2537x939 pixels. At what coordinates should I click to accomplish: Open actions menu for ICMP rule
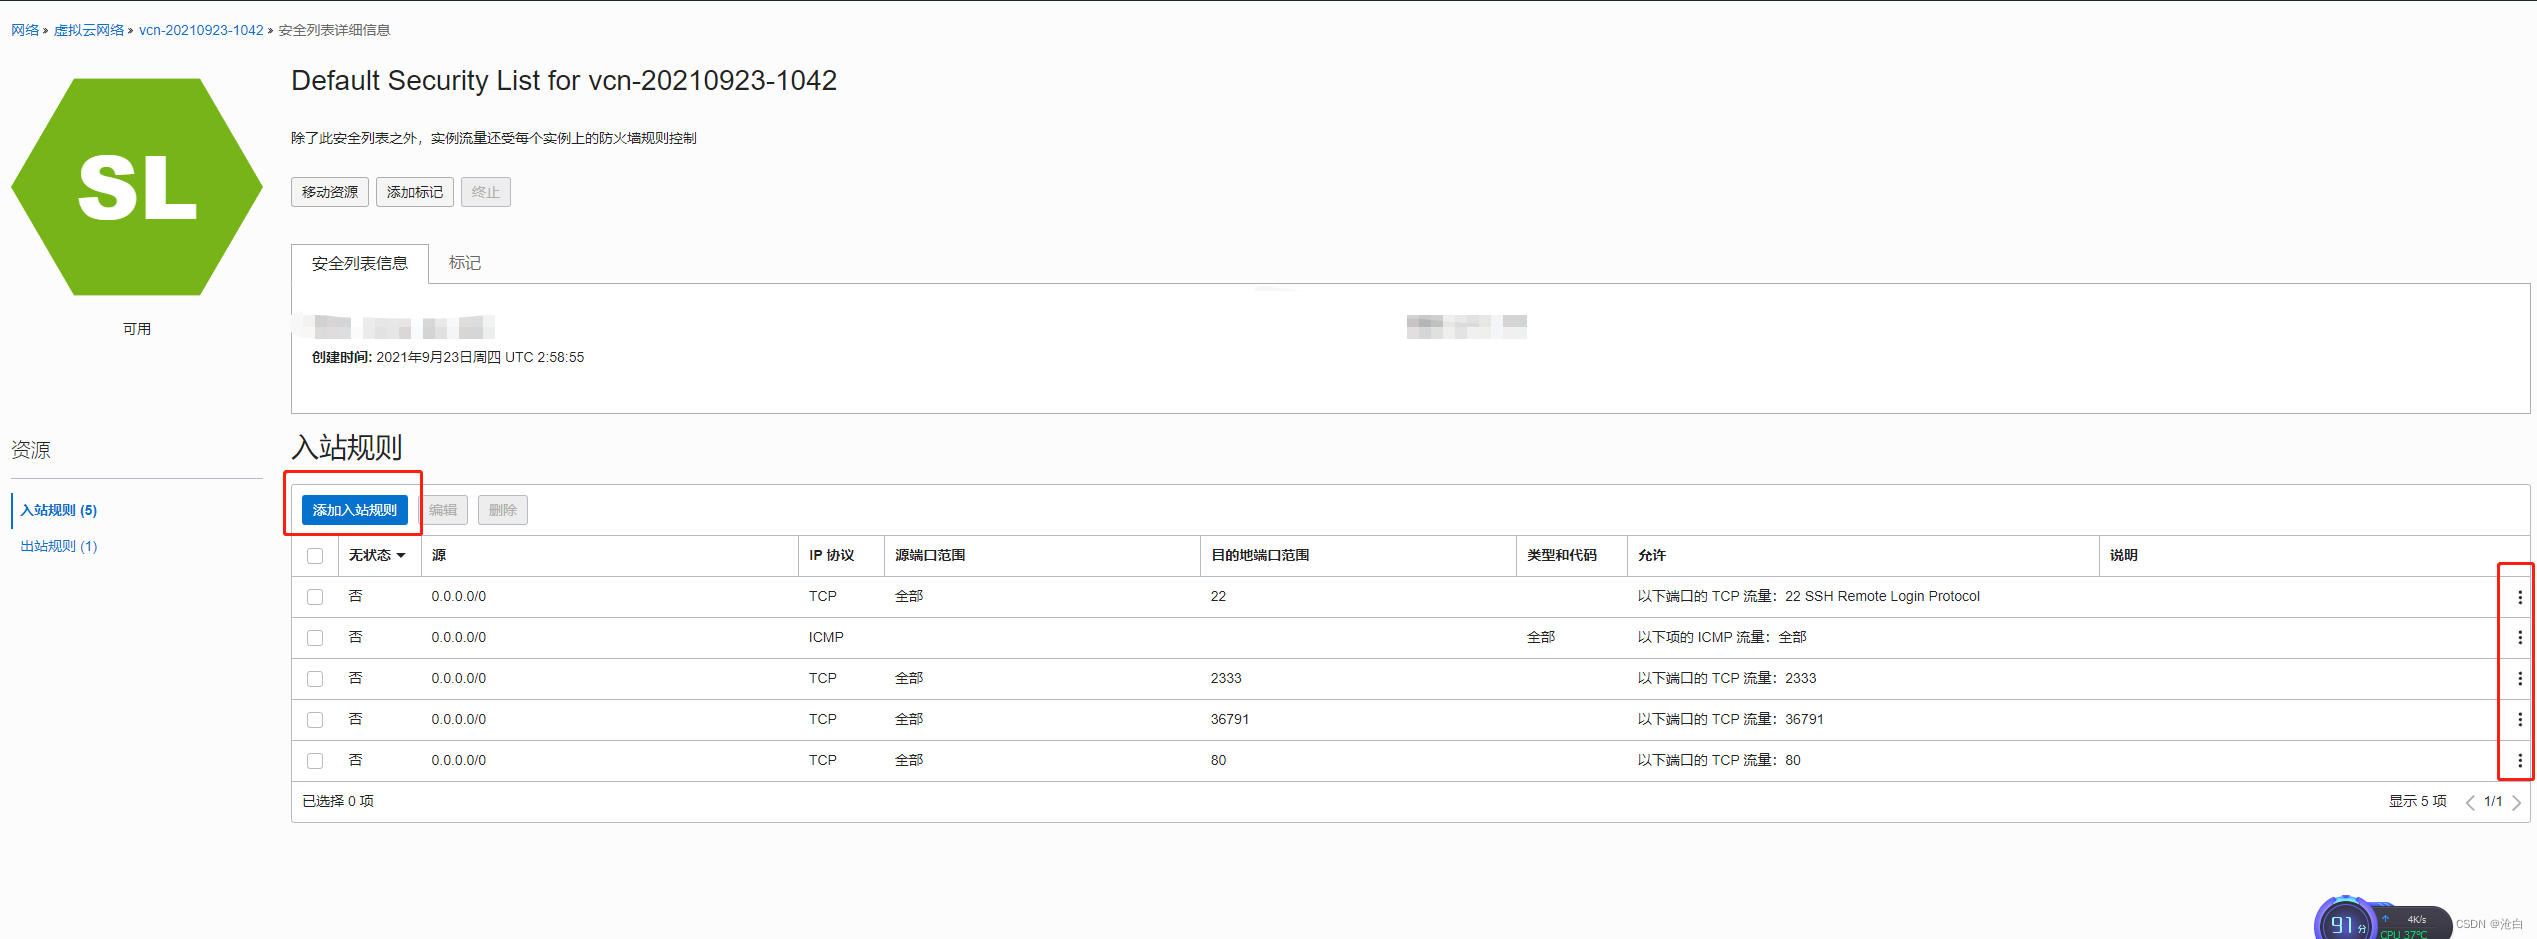(x=2519, y=638)
